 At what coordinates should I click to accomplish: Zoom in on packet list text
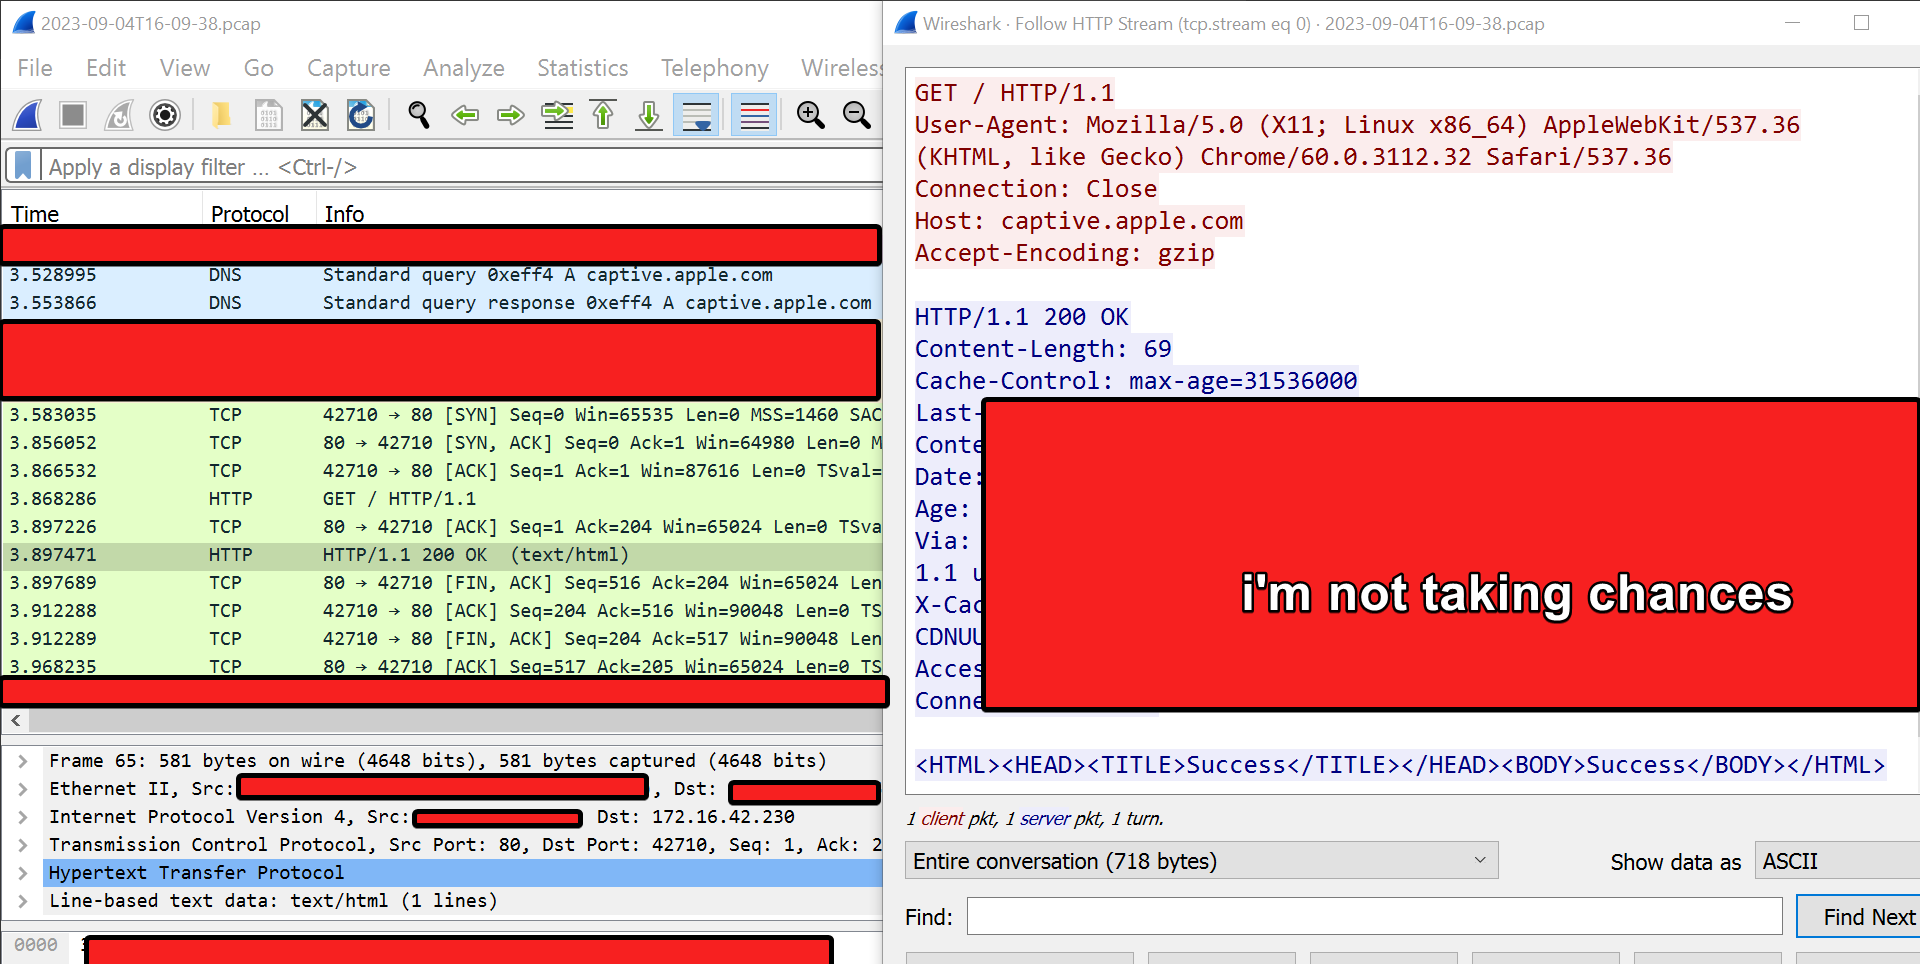[810, 116]
